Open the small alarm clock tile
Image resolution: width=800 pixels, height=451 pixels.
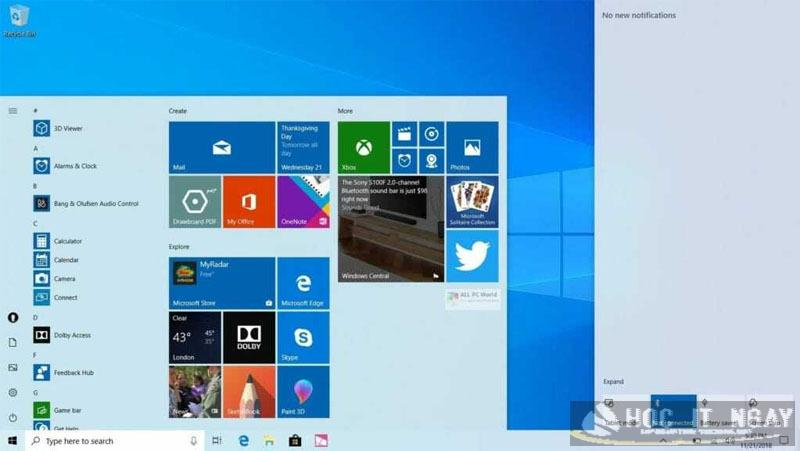pos(404,161)
